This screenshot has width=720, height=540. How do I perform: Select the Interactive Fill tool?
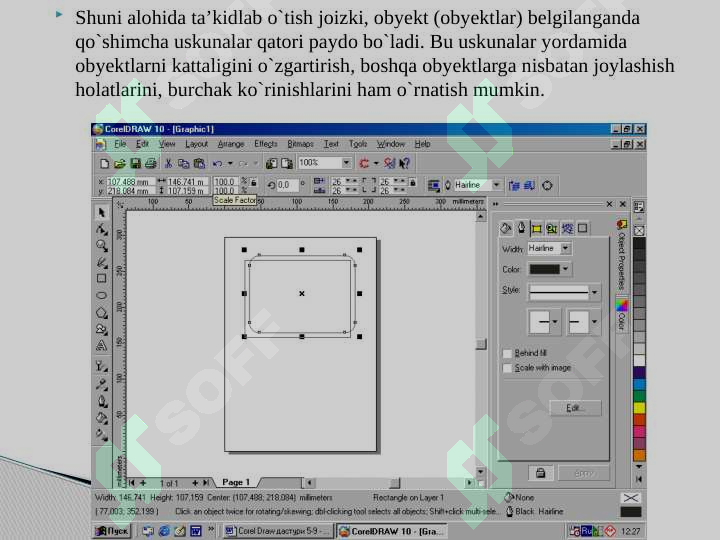pyautogui.click(x=102, y=434)
